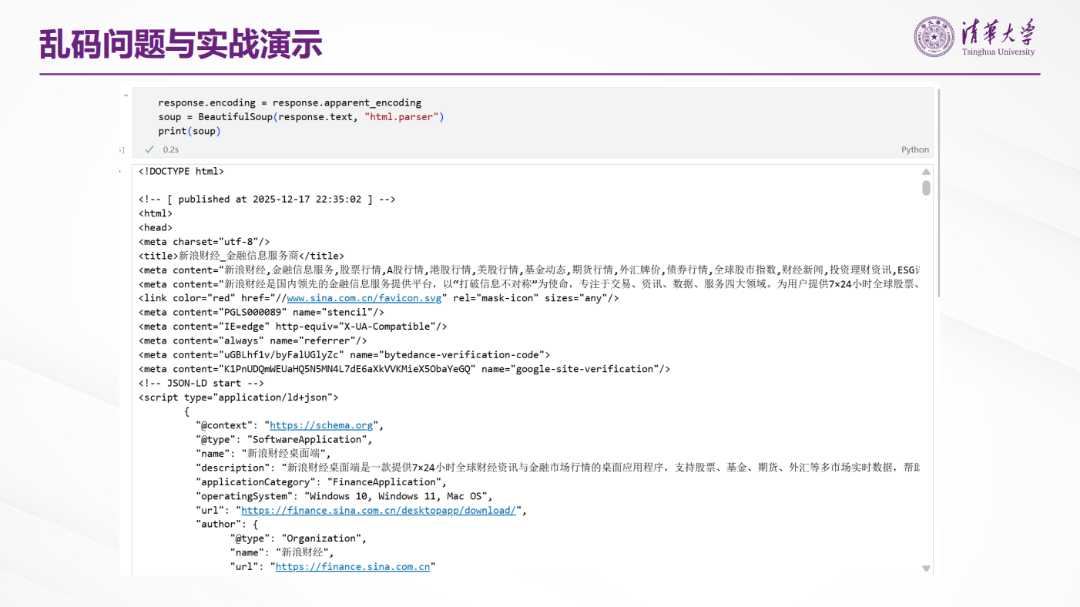Click the title line 新浪财经_金融信息服务商
Screen dimensions: 1080x607
241,256
